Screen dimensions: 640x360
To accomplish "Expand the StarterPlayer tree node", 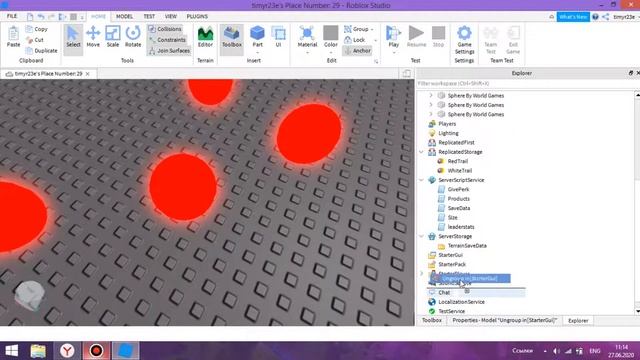I will point(422,273).
